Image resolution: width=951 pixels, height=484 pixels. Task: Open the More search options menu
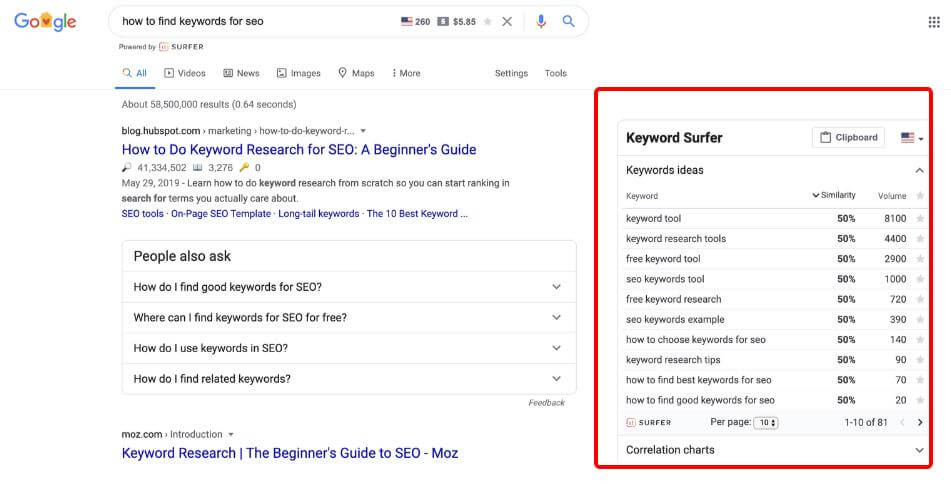point(406,73)
